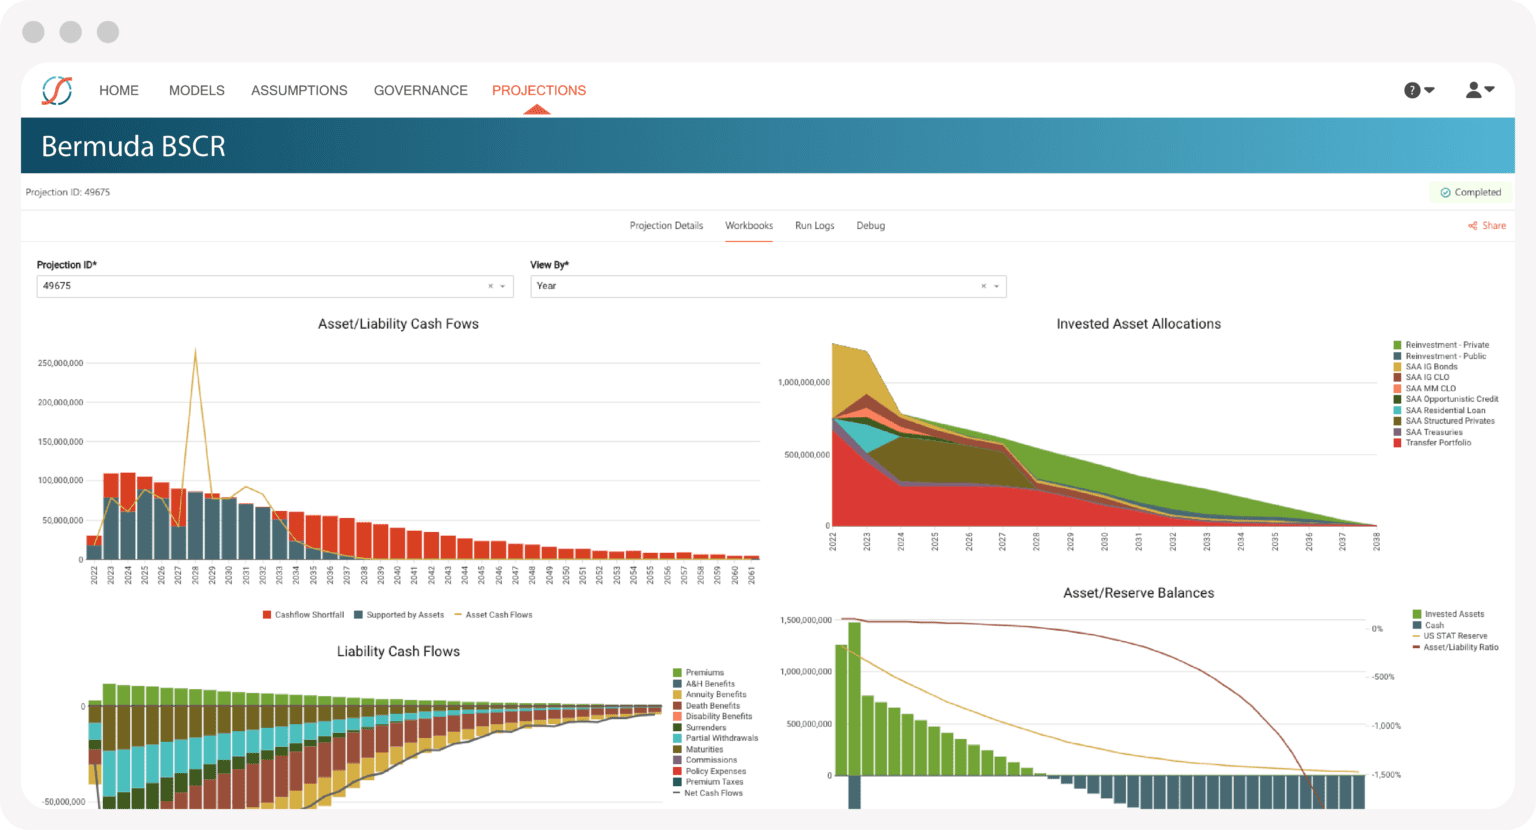
Task: Open the GOVERNANCE menu item
Action: pos(421,90)
